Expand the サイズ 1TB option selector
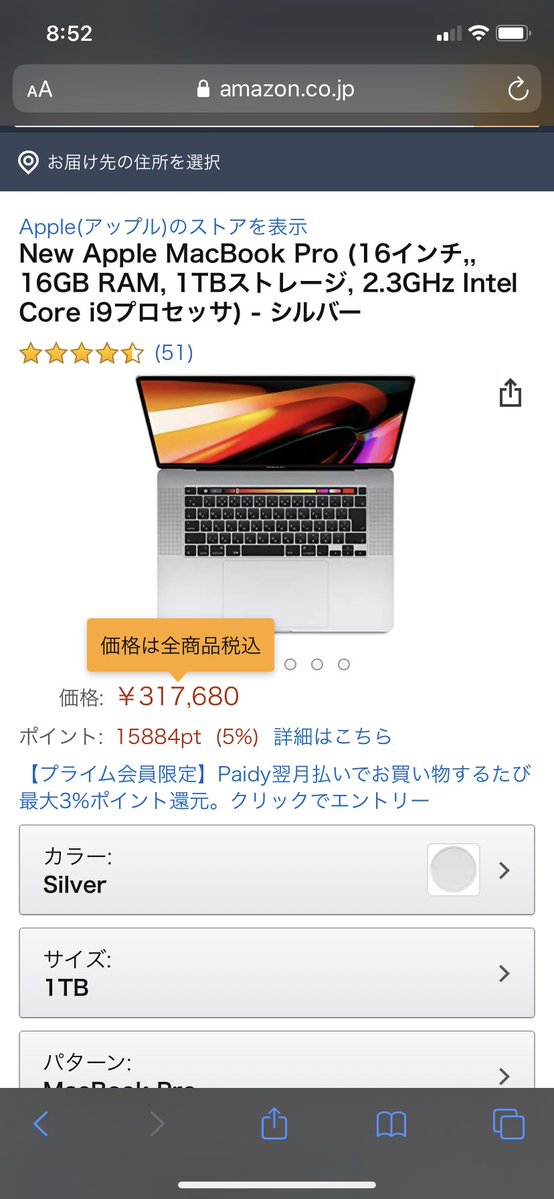 (x=277, y=973)
